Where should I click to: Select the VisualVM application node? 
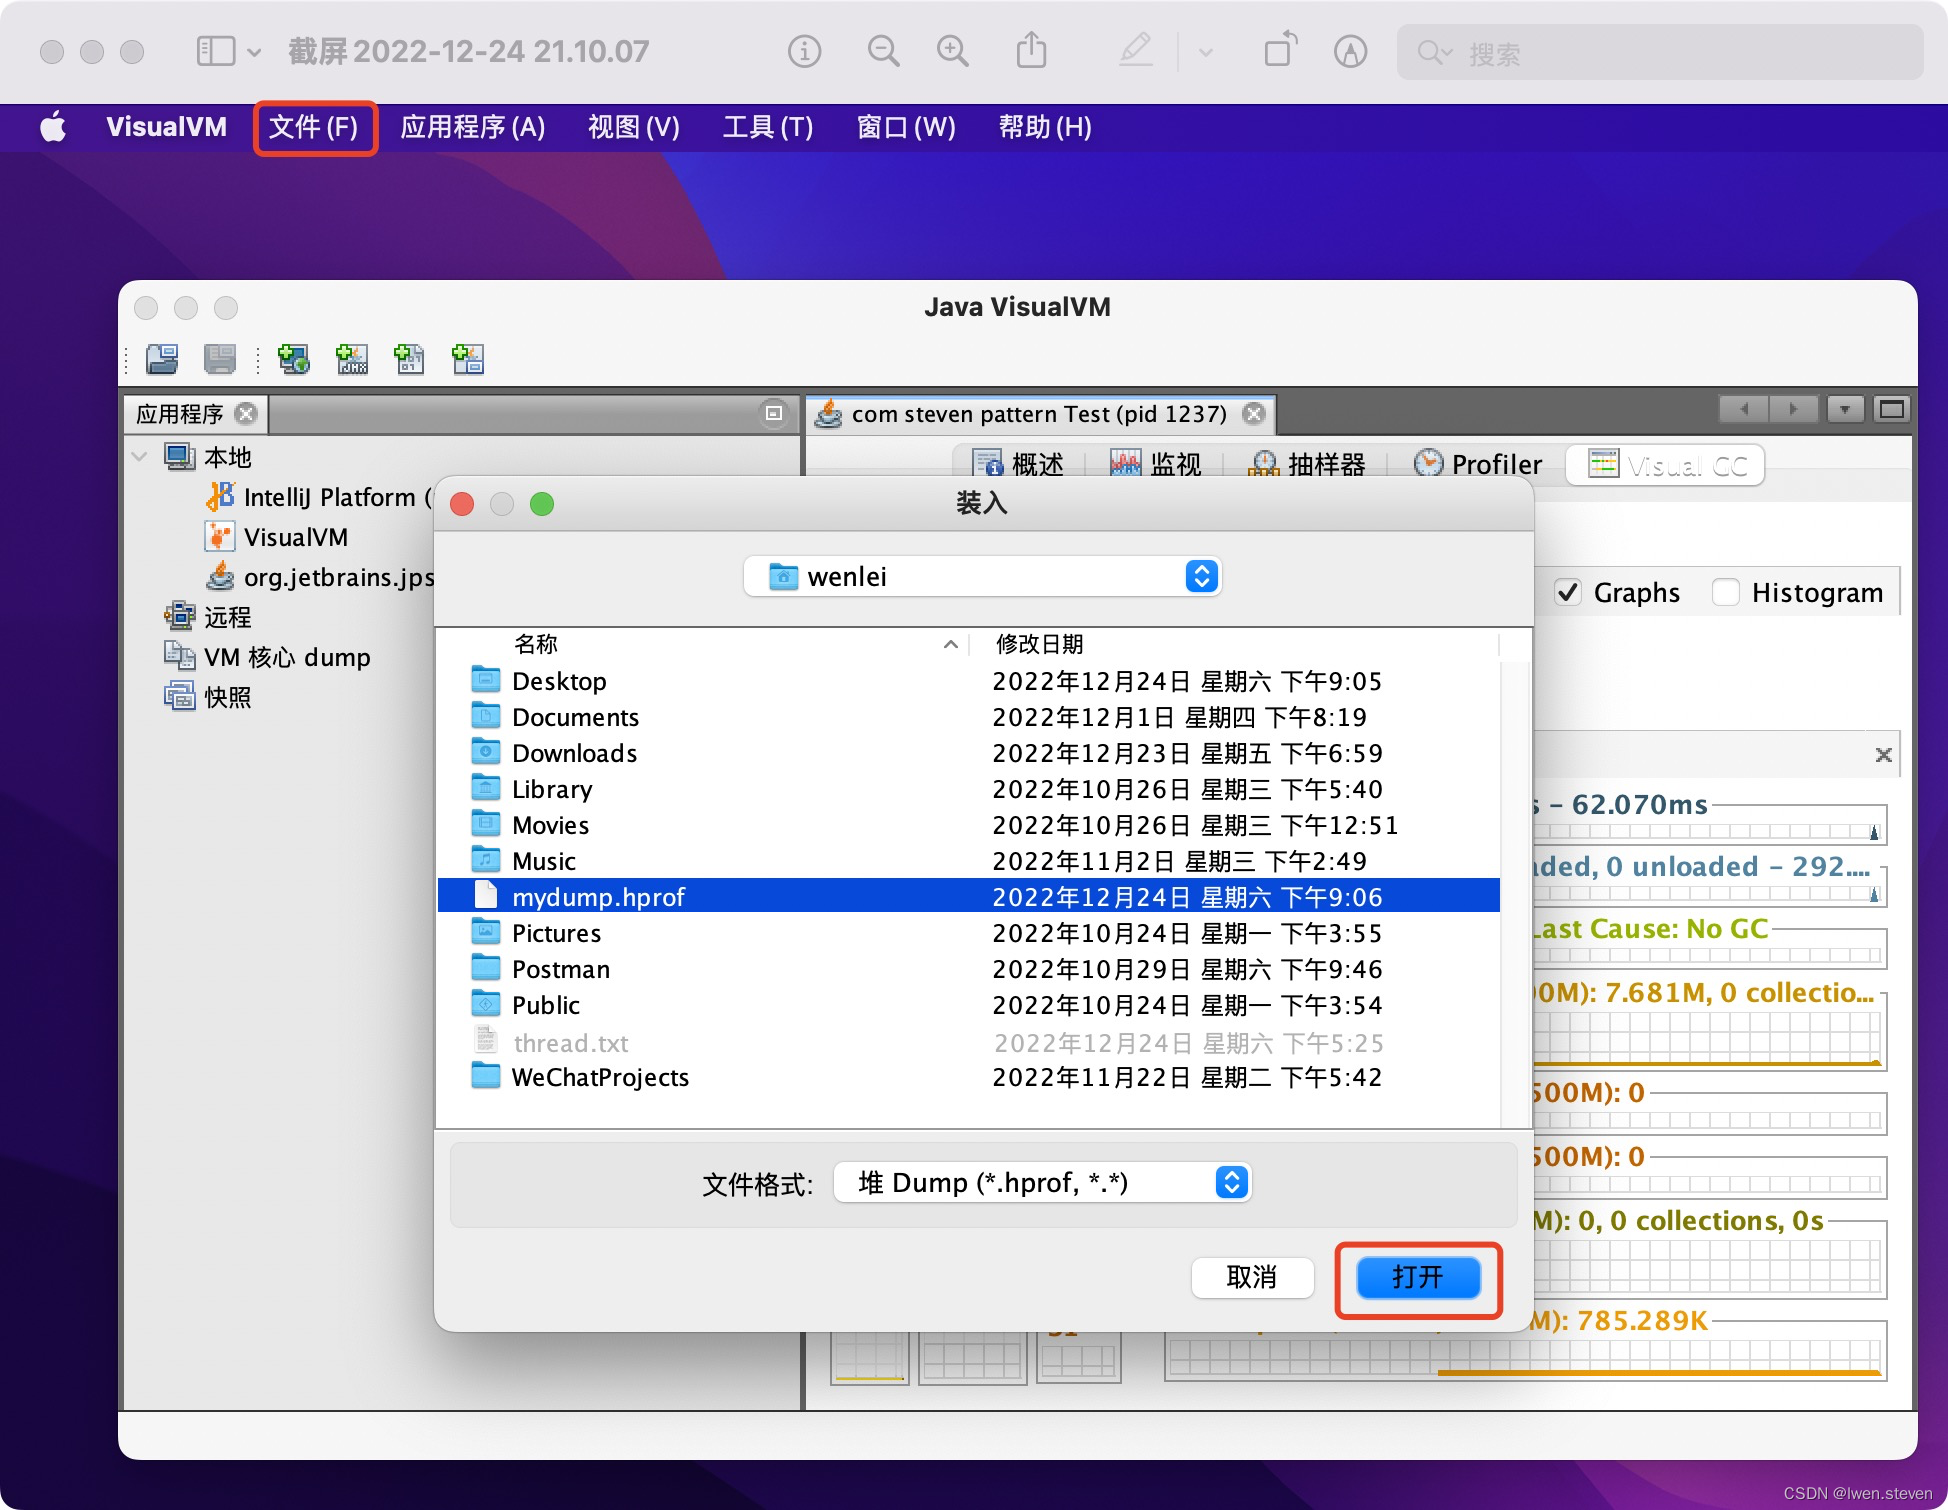[277, 537]
